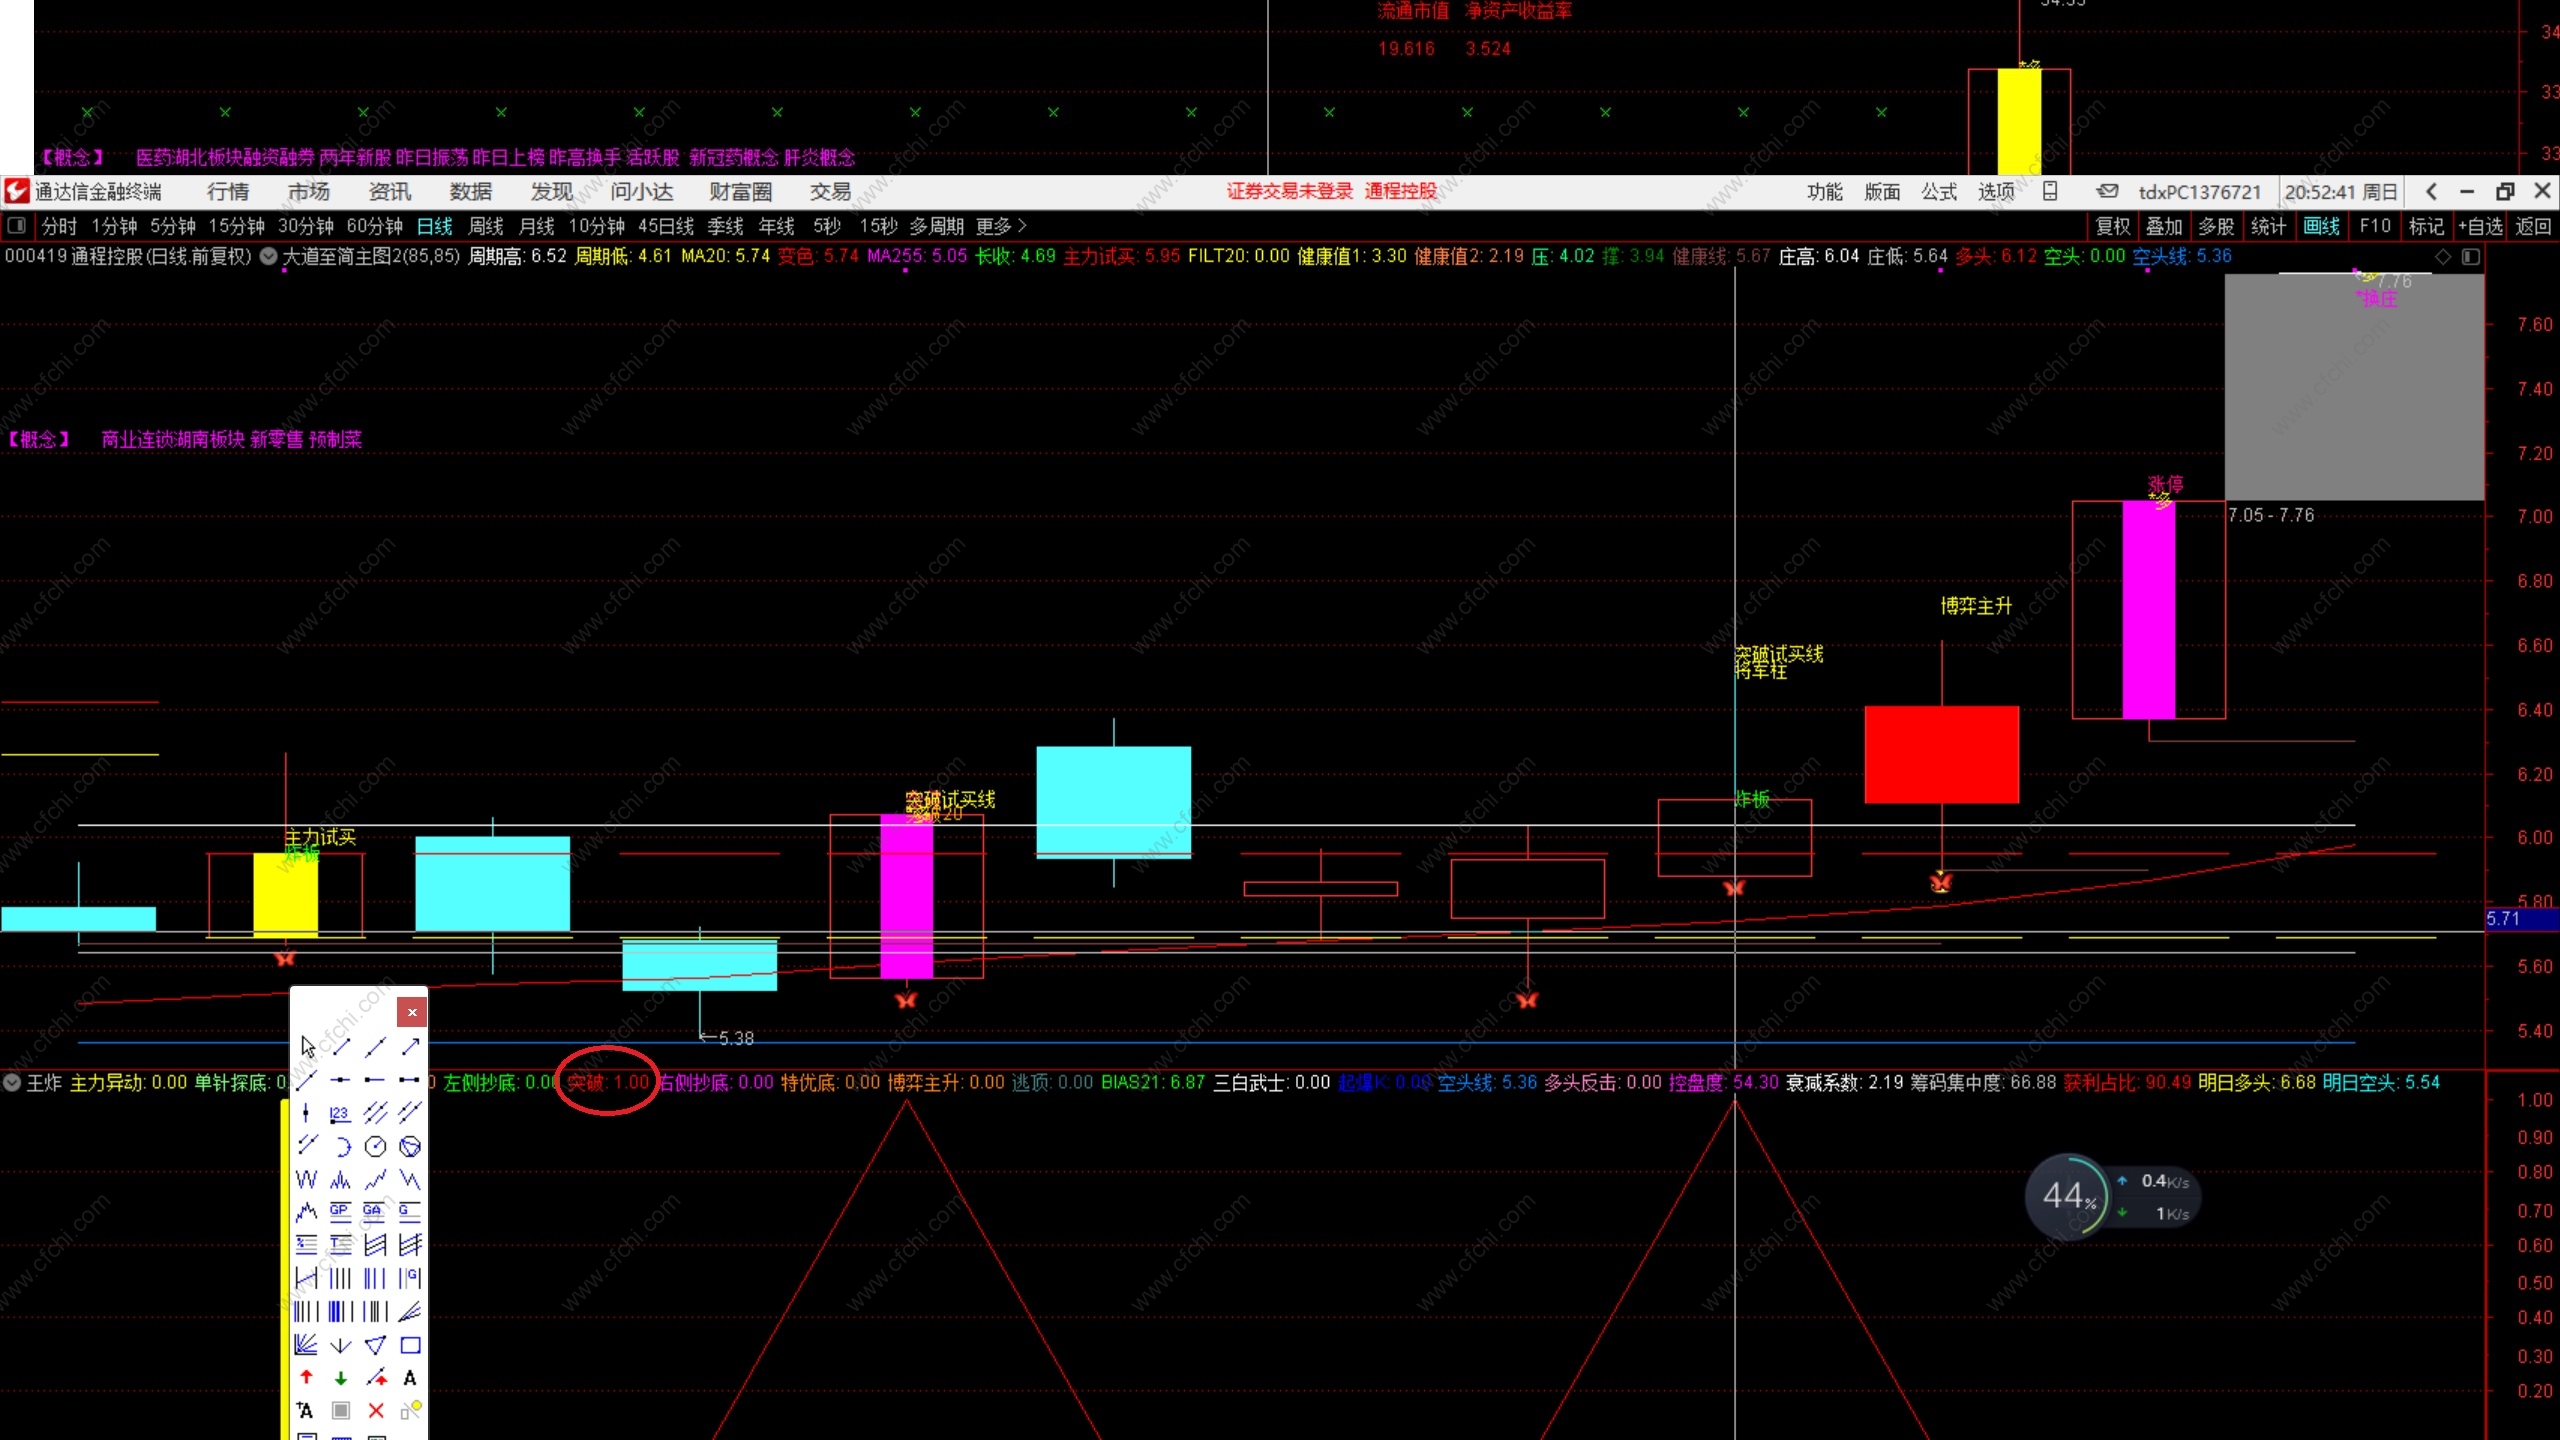
Task: Select the text annotation A tool
Action: coord(409,1378)
